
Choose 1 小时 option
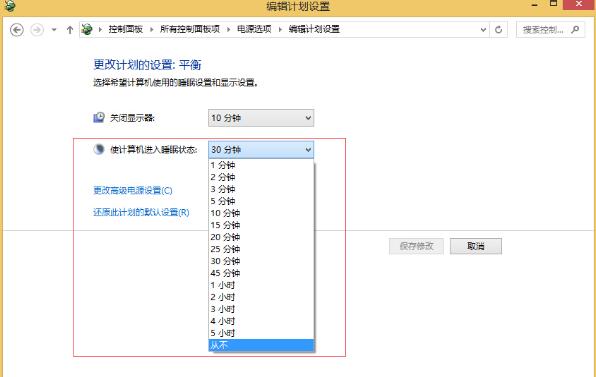(262, 285)
